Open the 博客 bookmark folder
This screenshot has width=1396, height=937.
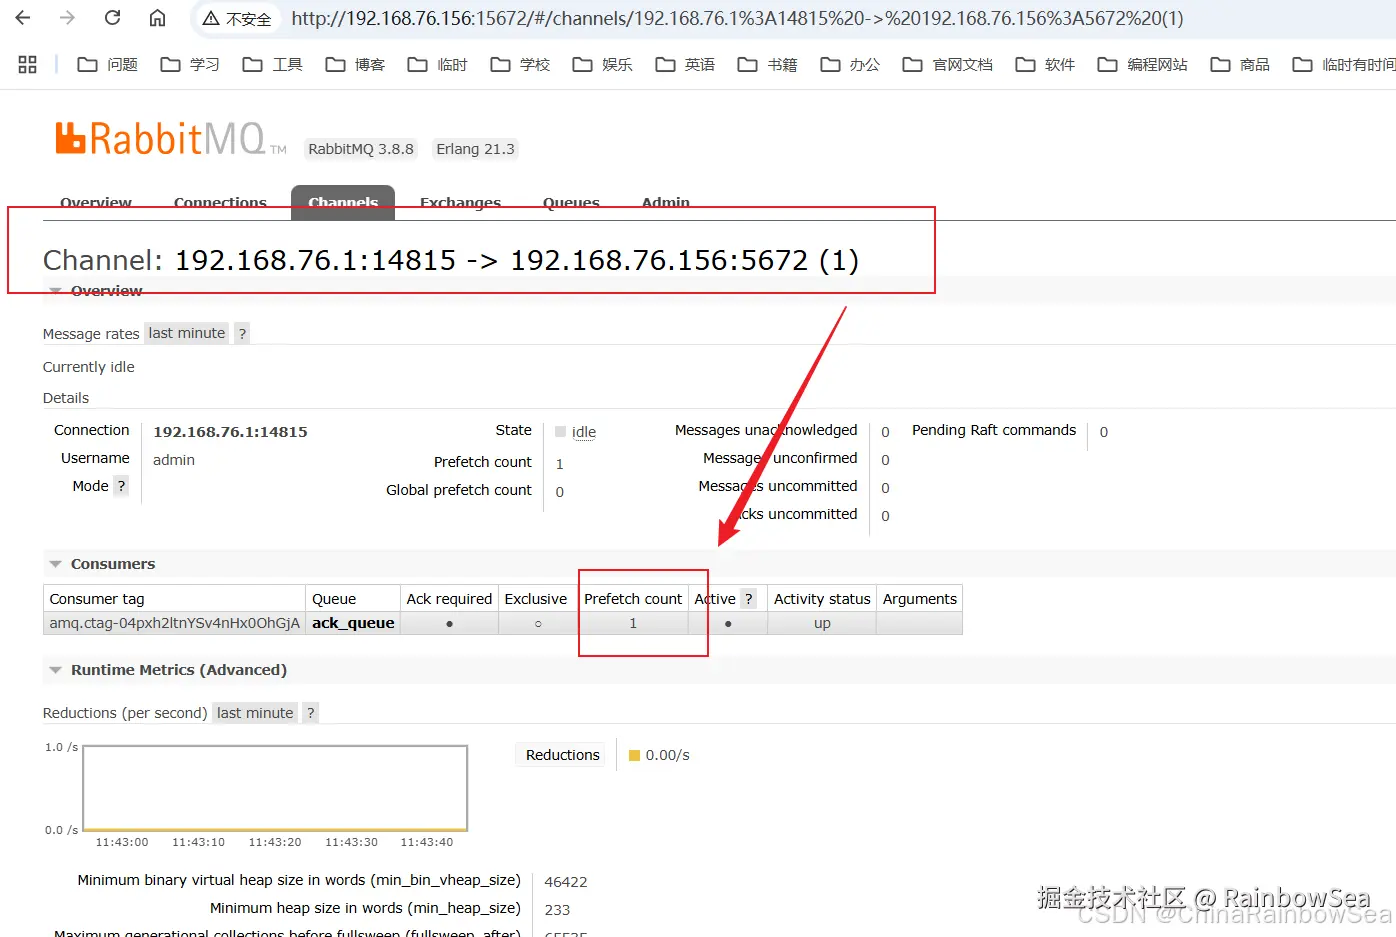(x=355, y=64)
